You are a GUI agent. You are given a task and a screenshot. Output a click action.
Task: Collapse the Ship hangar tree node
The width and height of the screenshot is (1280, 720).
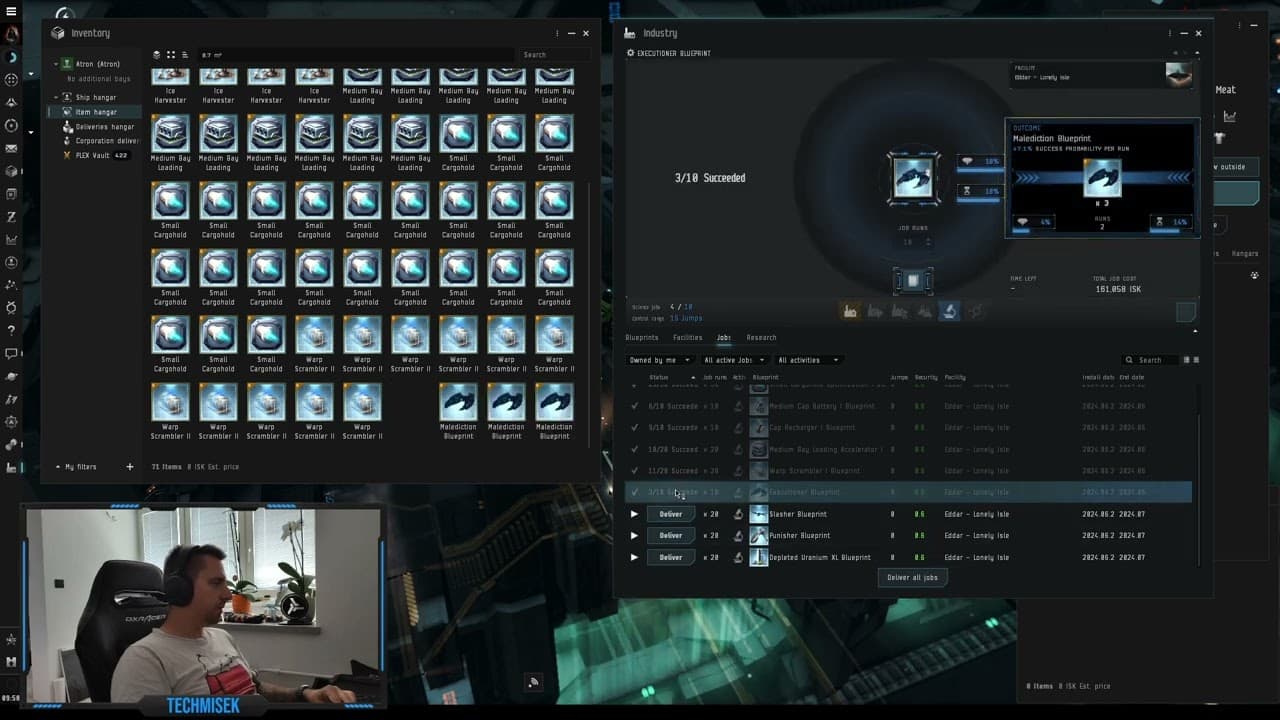pos(56,97)
